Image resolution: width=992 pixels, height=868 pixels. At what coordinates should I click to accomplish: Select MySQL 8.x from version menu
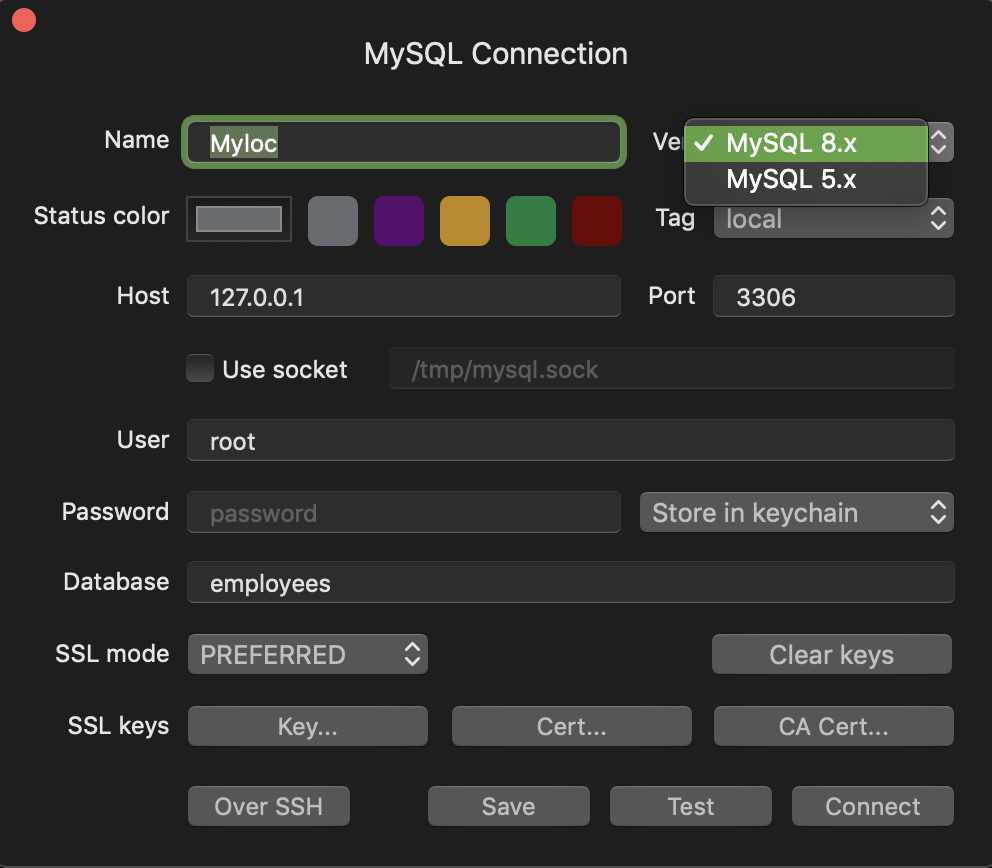[x=805, y=144]
